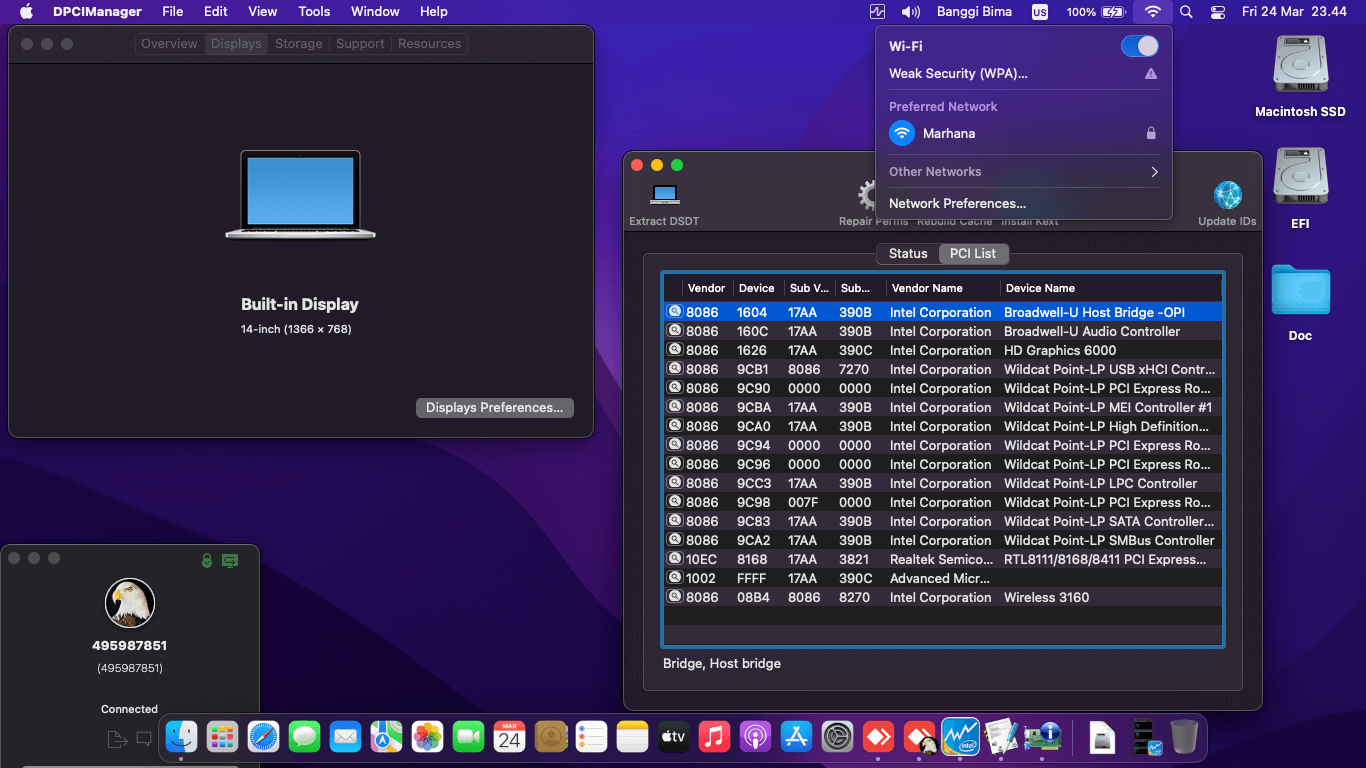Click lookup icon in the Realtek row

point(675,559)
